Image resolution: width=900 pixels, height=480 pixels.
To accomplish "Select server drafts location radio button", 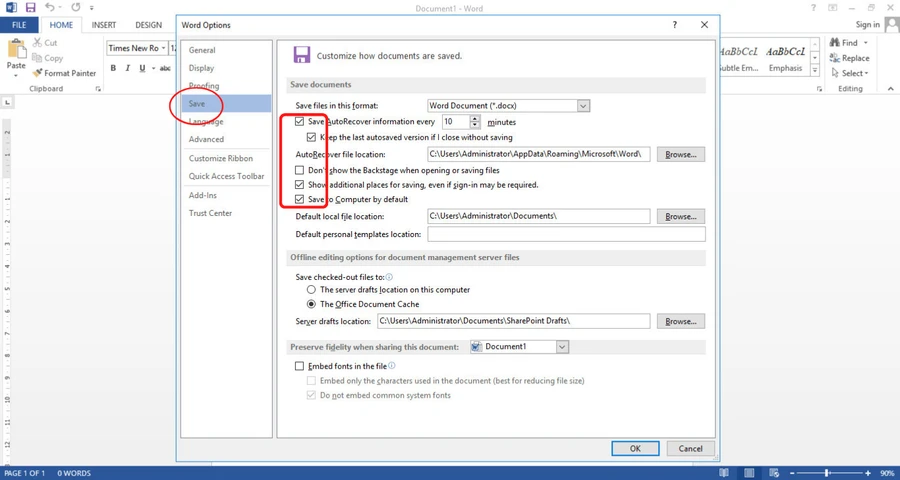I will pos(311,290).
